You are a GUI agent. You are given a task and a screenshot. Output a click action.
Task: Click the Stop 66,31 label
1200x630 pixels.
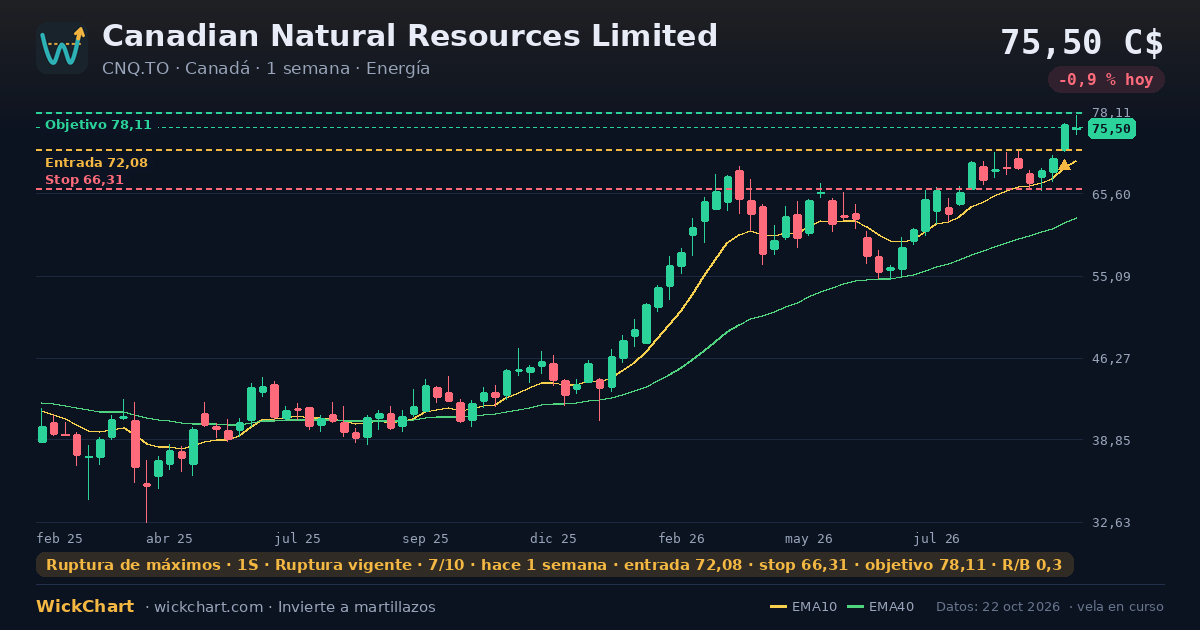click(x=84, y=180)
